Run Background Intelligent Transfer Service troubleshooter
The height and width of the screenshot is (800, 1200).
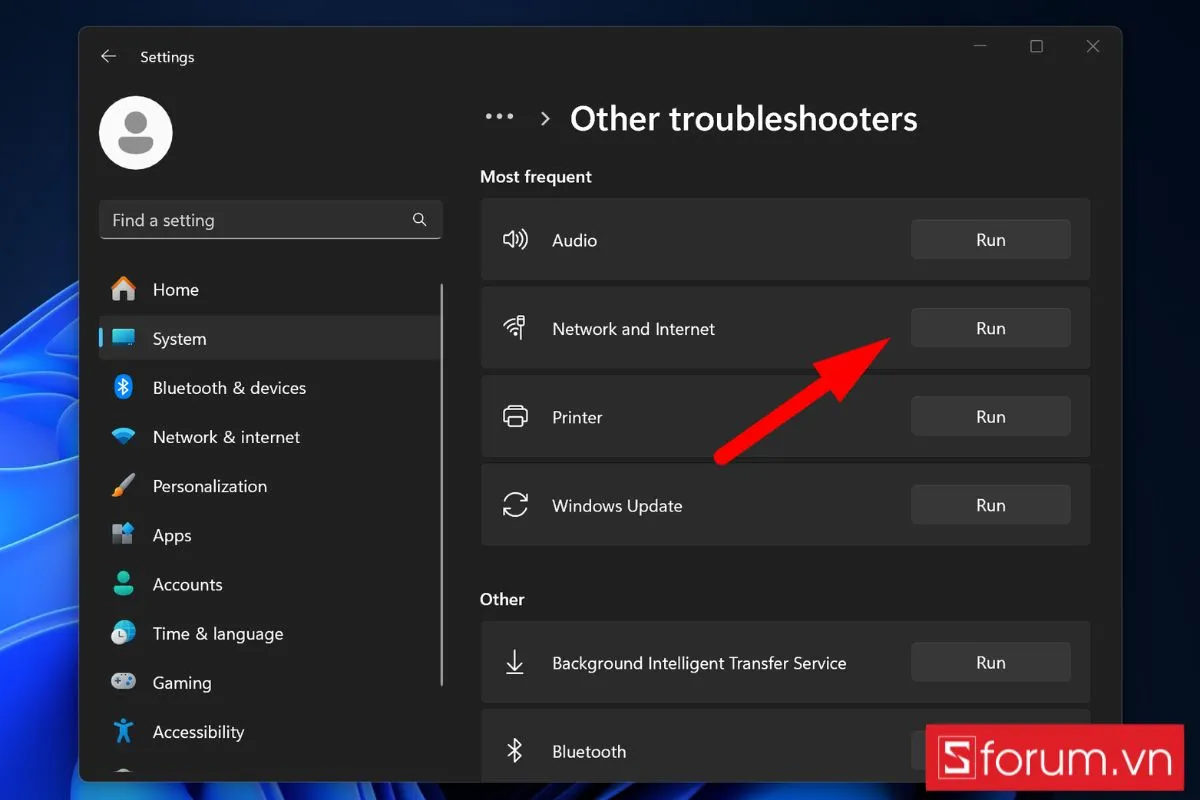coord(990,662)
